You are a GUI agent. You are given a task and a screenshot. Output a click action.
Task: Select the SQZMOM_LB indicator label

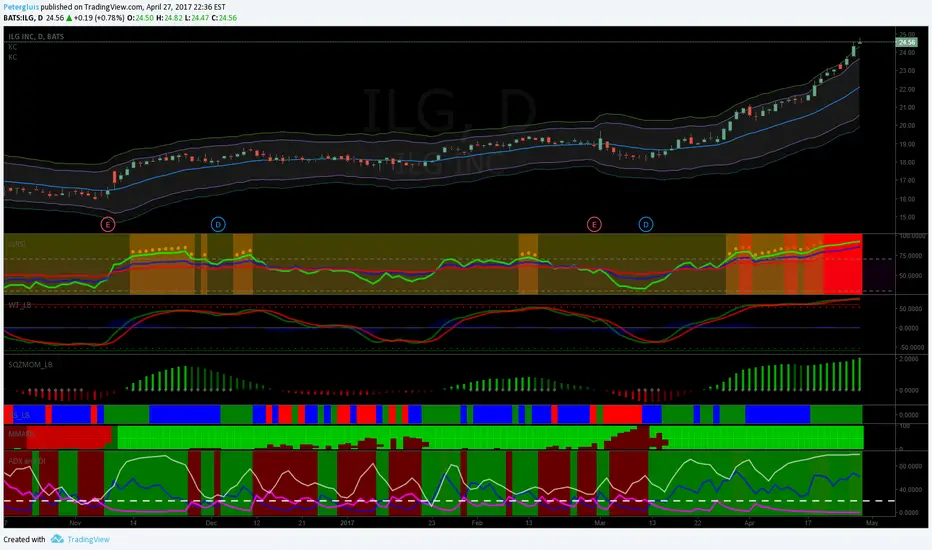point(30,364)
